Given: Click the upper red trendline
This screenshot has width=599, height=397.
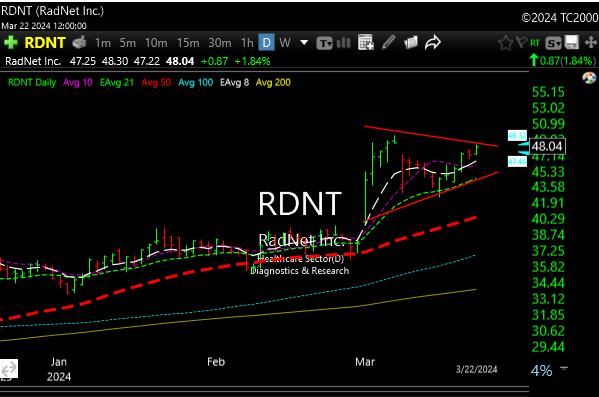Looking at the screenshot, I should [x=431, y=136].
